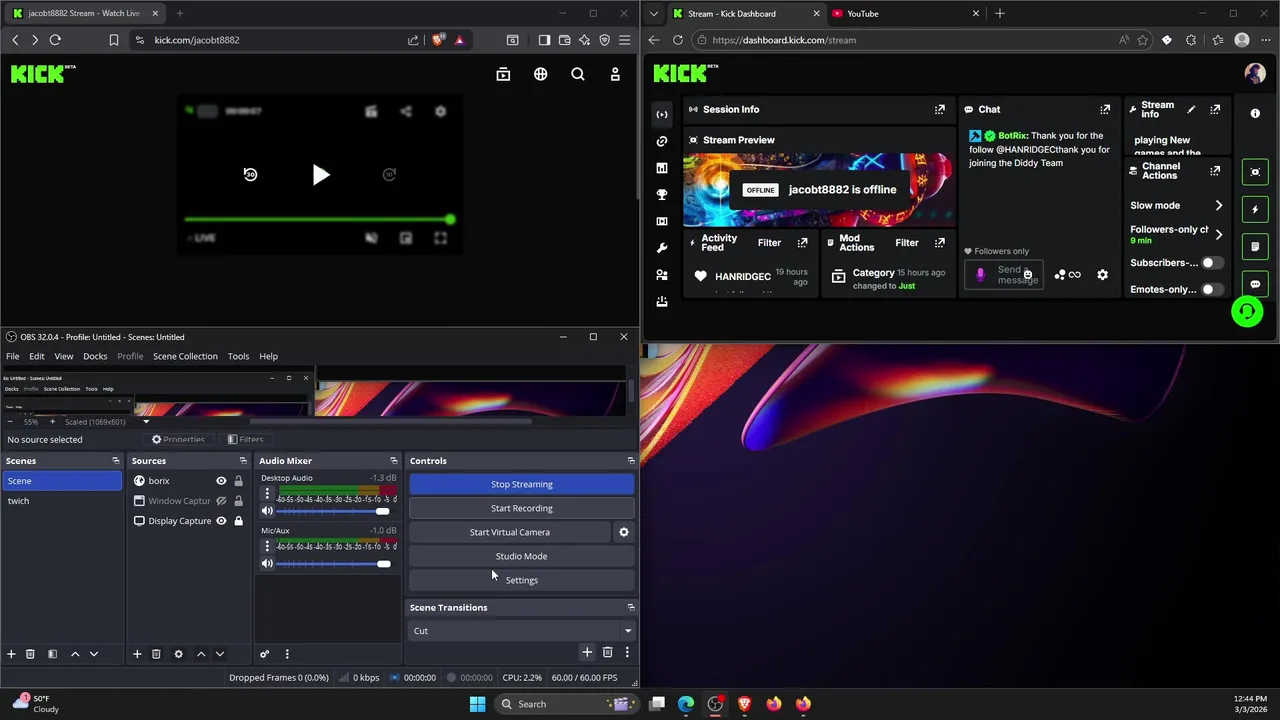Add a scene transition with plus icon
Viewport: 1280px width, 720px height.
(x=587, y=652)
